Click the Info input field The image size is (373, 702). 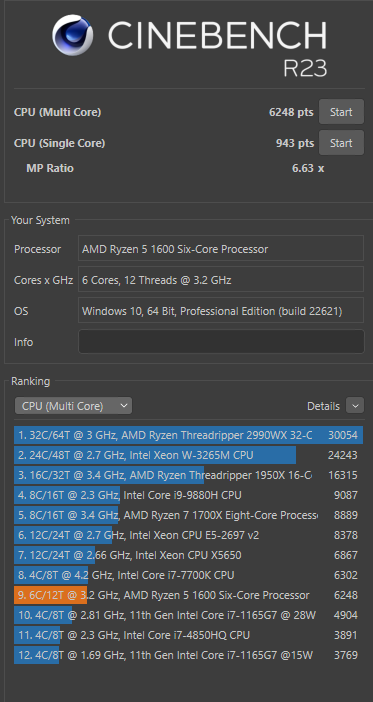coord(221,342)
